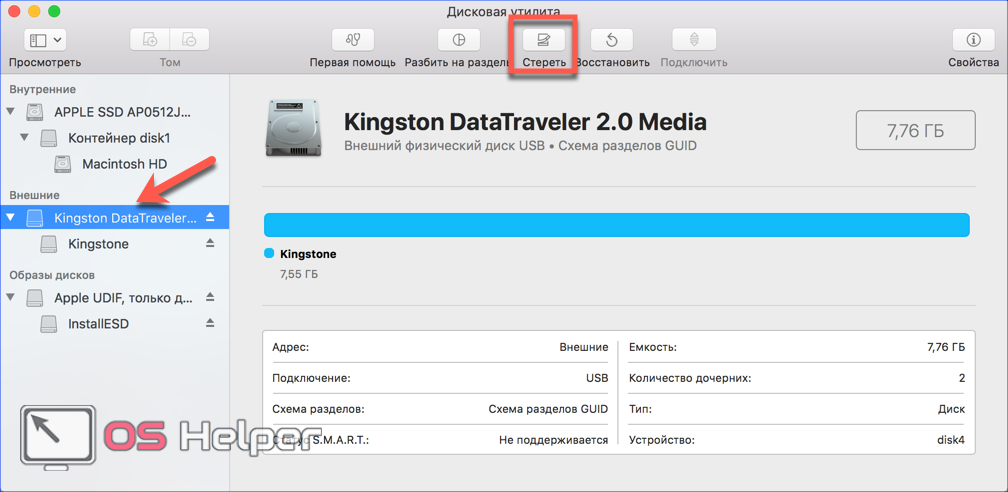1008x492 pixels.
Task: Click the blue Kingstone legend dot
Action: [269, 253]
